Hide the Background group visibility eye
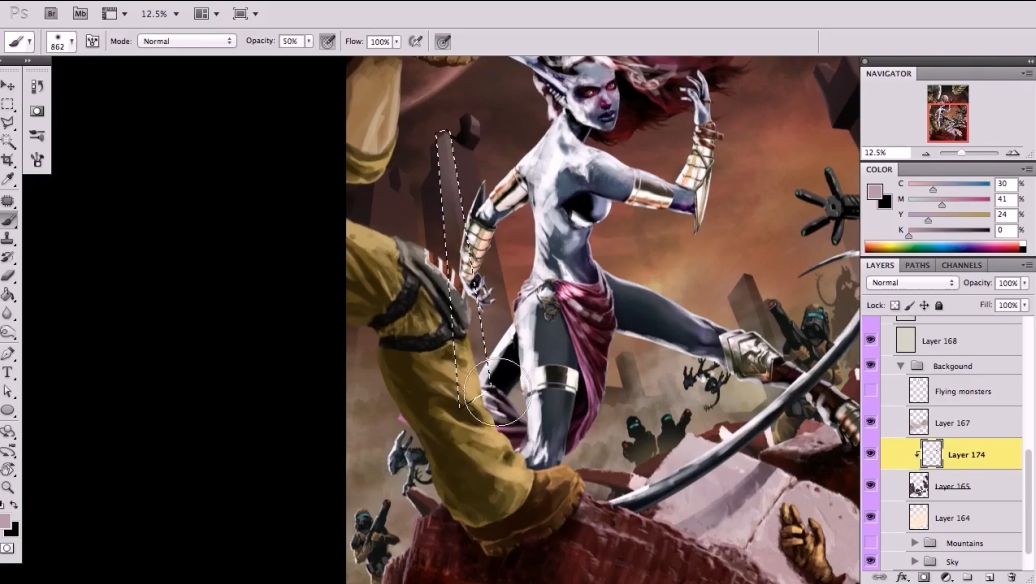1036x584 pixels. coord(870,365)
